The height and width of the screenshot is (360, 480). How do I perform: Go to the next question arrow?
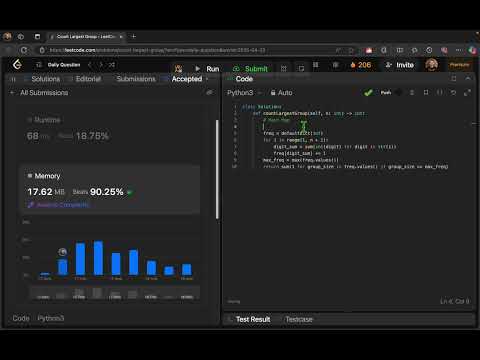click(101, 65)
